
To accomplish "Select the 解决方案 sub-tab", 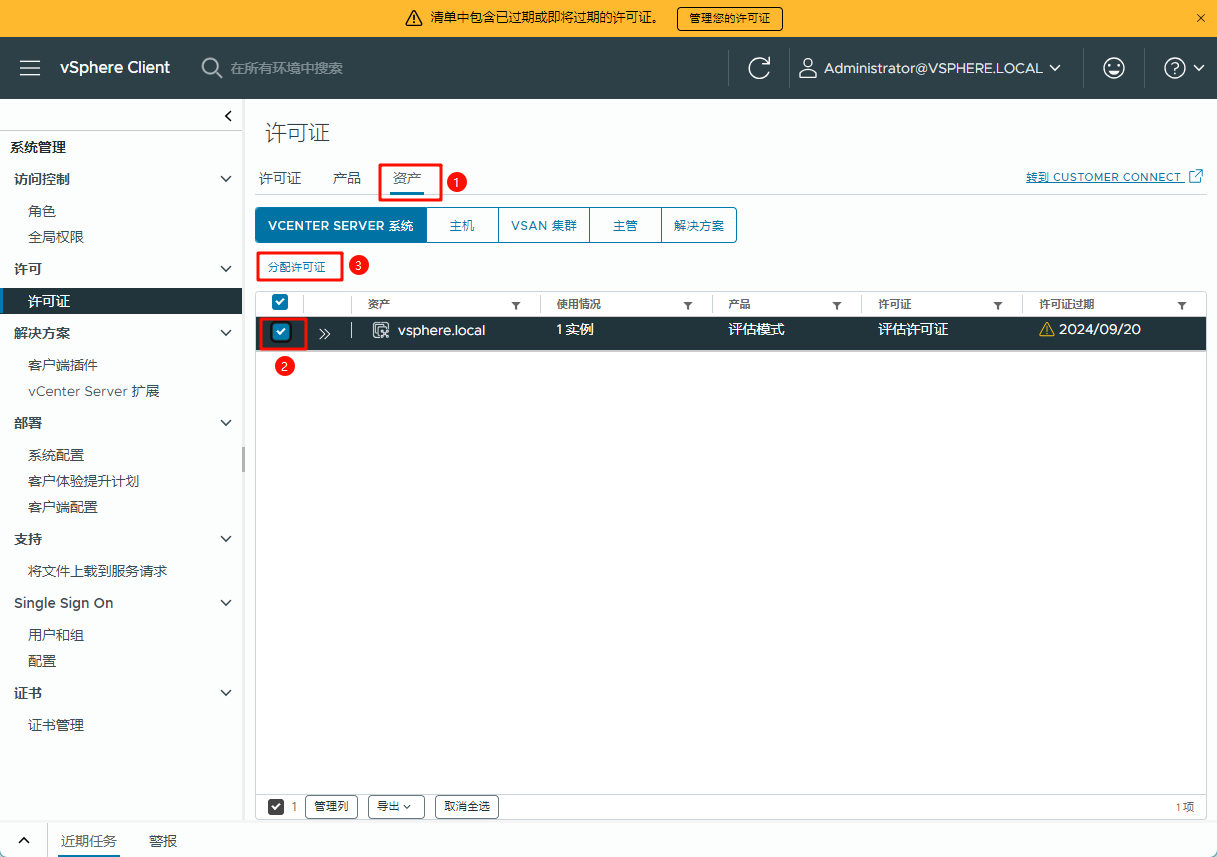I will coord(699,226).
